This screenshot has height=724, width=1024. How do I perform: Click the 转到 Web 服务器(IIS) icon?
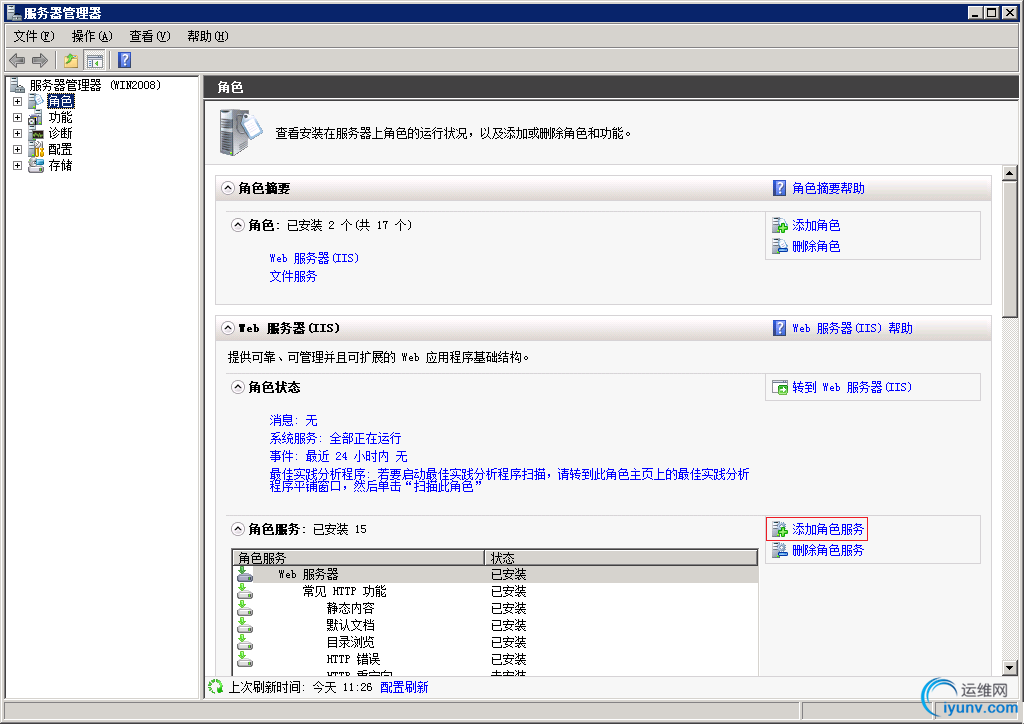pyautogui.click(x=780, y=387)
